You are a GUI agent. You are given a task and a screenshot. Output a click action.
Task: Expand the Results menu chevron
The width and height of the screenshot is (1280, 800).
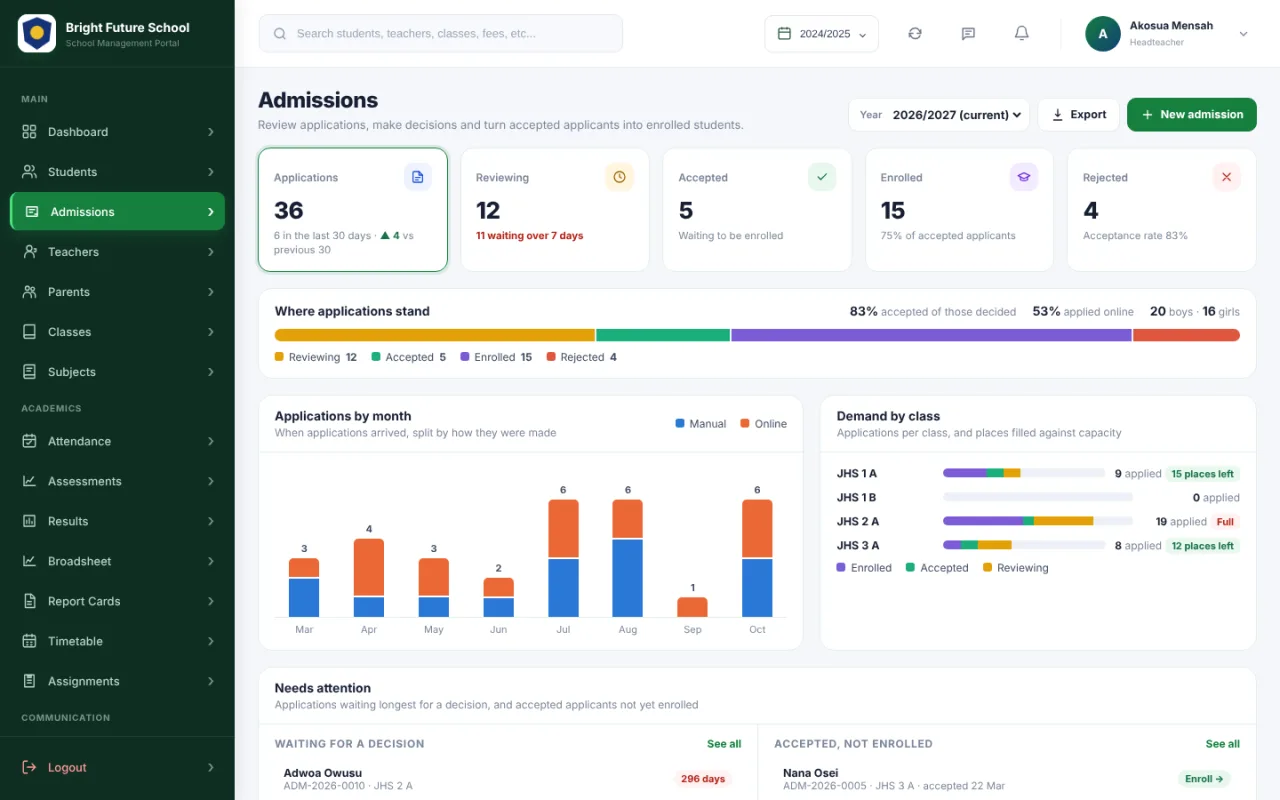point(211,521)
